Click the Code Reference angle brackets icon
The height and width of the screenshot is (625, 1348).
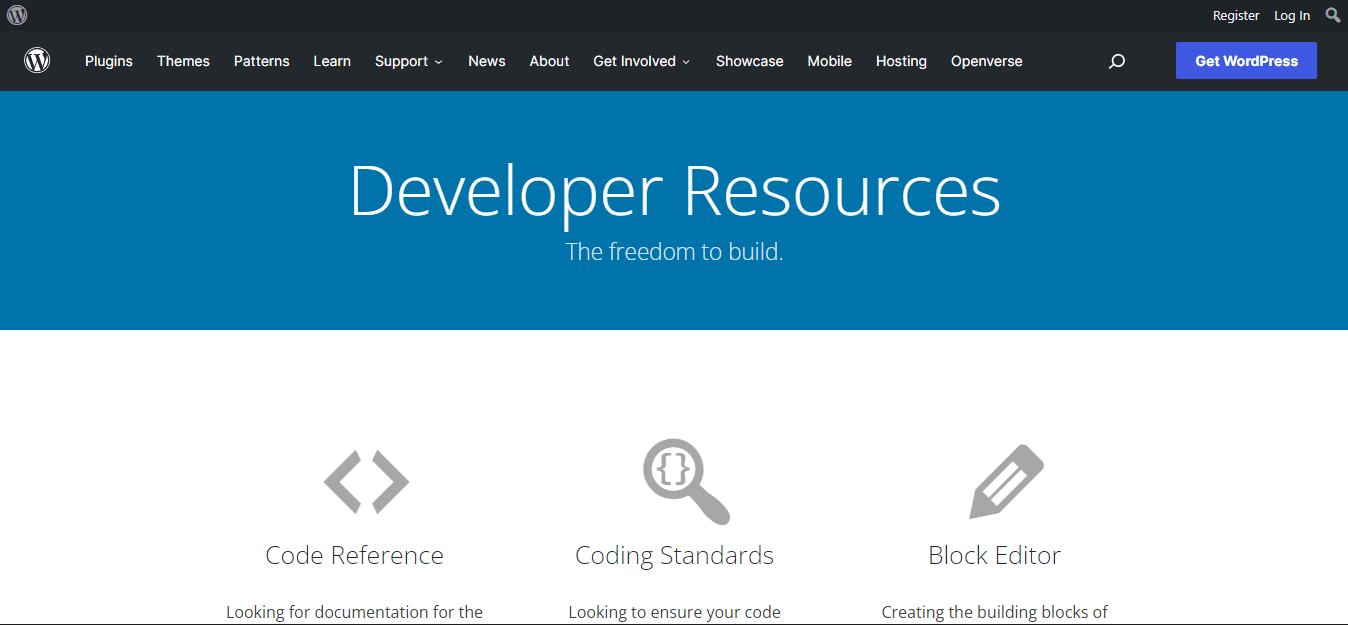point(367,482)
